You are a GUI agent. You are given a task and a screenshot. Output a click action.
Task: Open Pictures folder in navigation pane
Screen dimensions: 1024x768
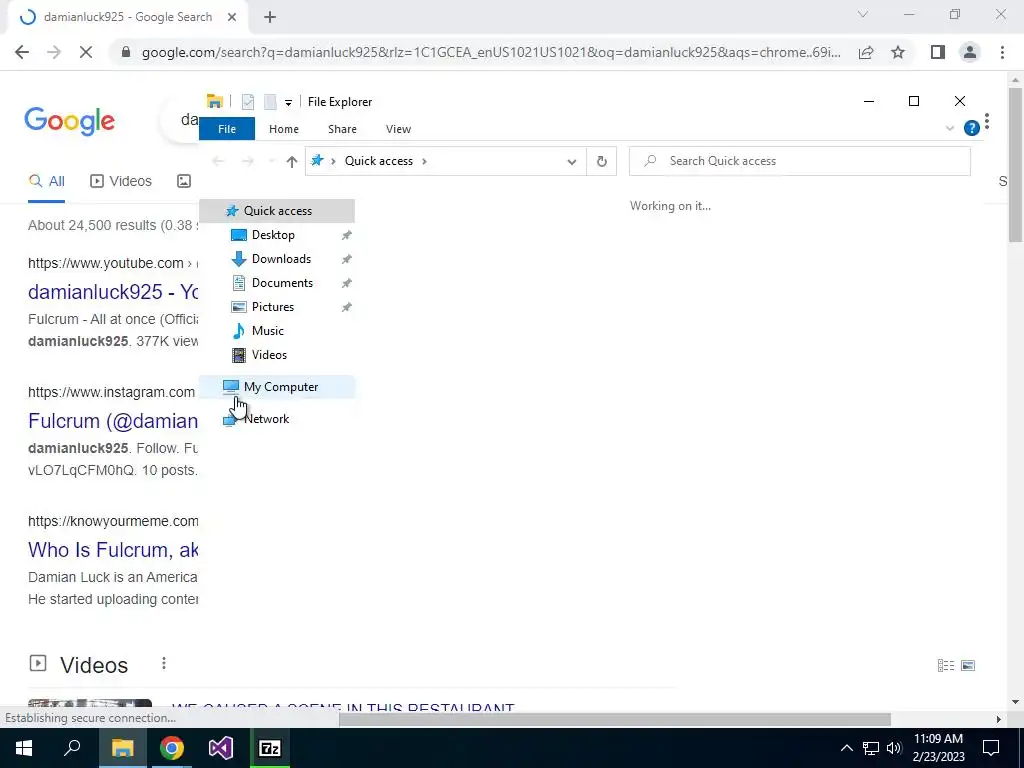pos(272,307)
